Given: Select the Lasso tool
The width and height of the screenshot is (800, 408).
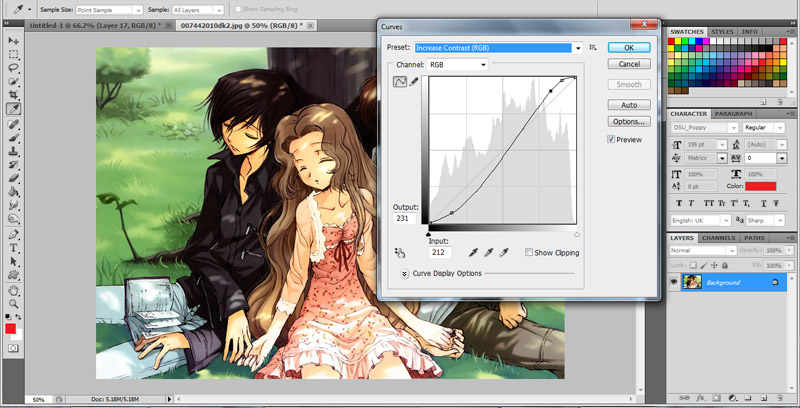Looking at the screenshot, I should (x=13, y=68).
